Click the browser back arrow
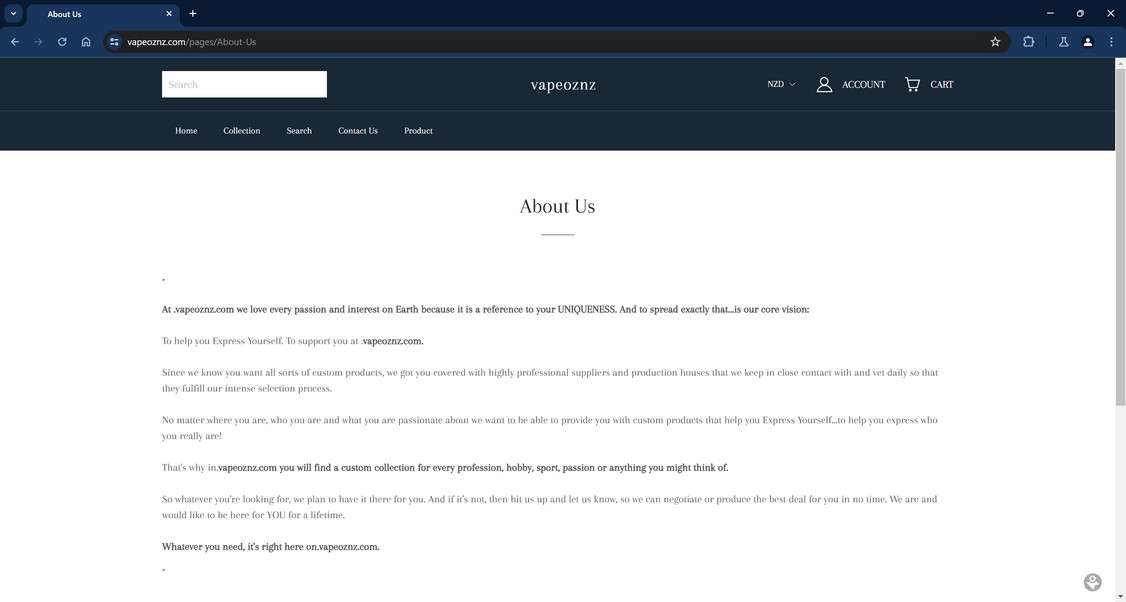Image resolution: width=1126 pixels, height=602 pixels. click(14, 42)
